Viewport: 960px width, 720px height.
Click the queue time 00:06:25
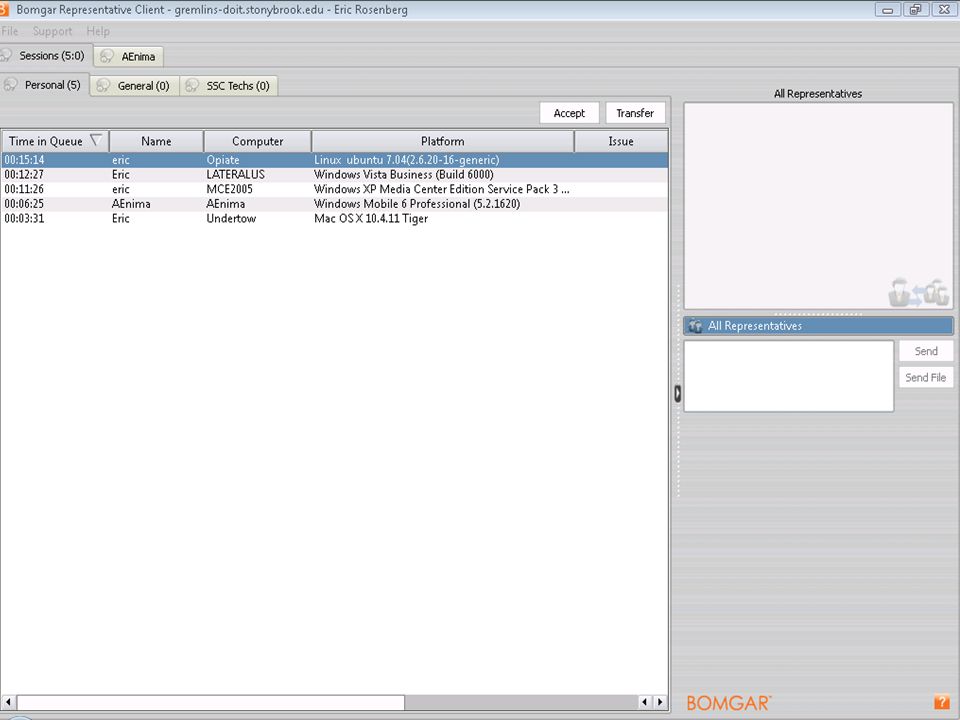(24, 204)
